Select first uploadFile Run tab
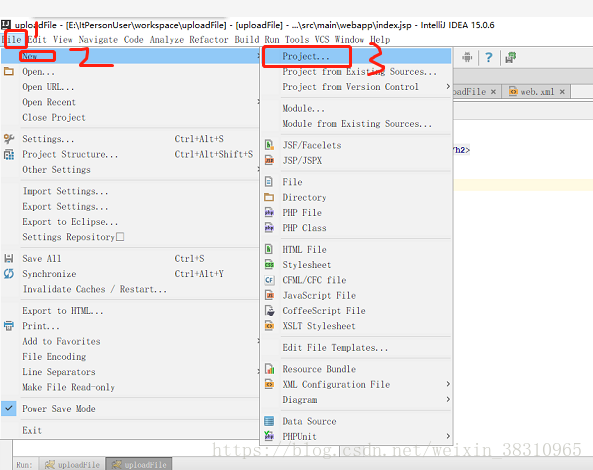 pyautogui.click(x=72, y=464)
